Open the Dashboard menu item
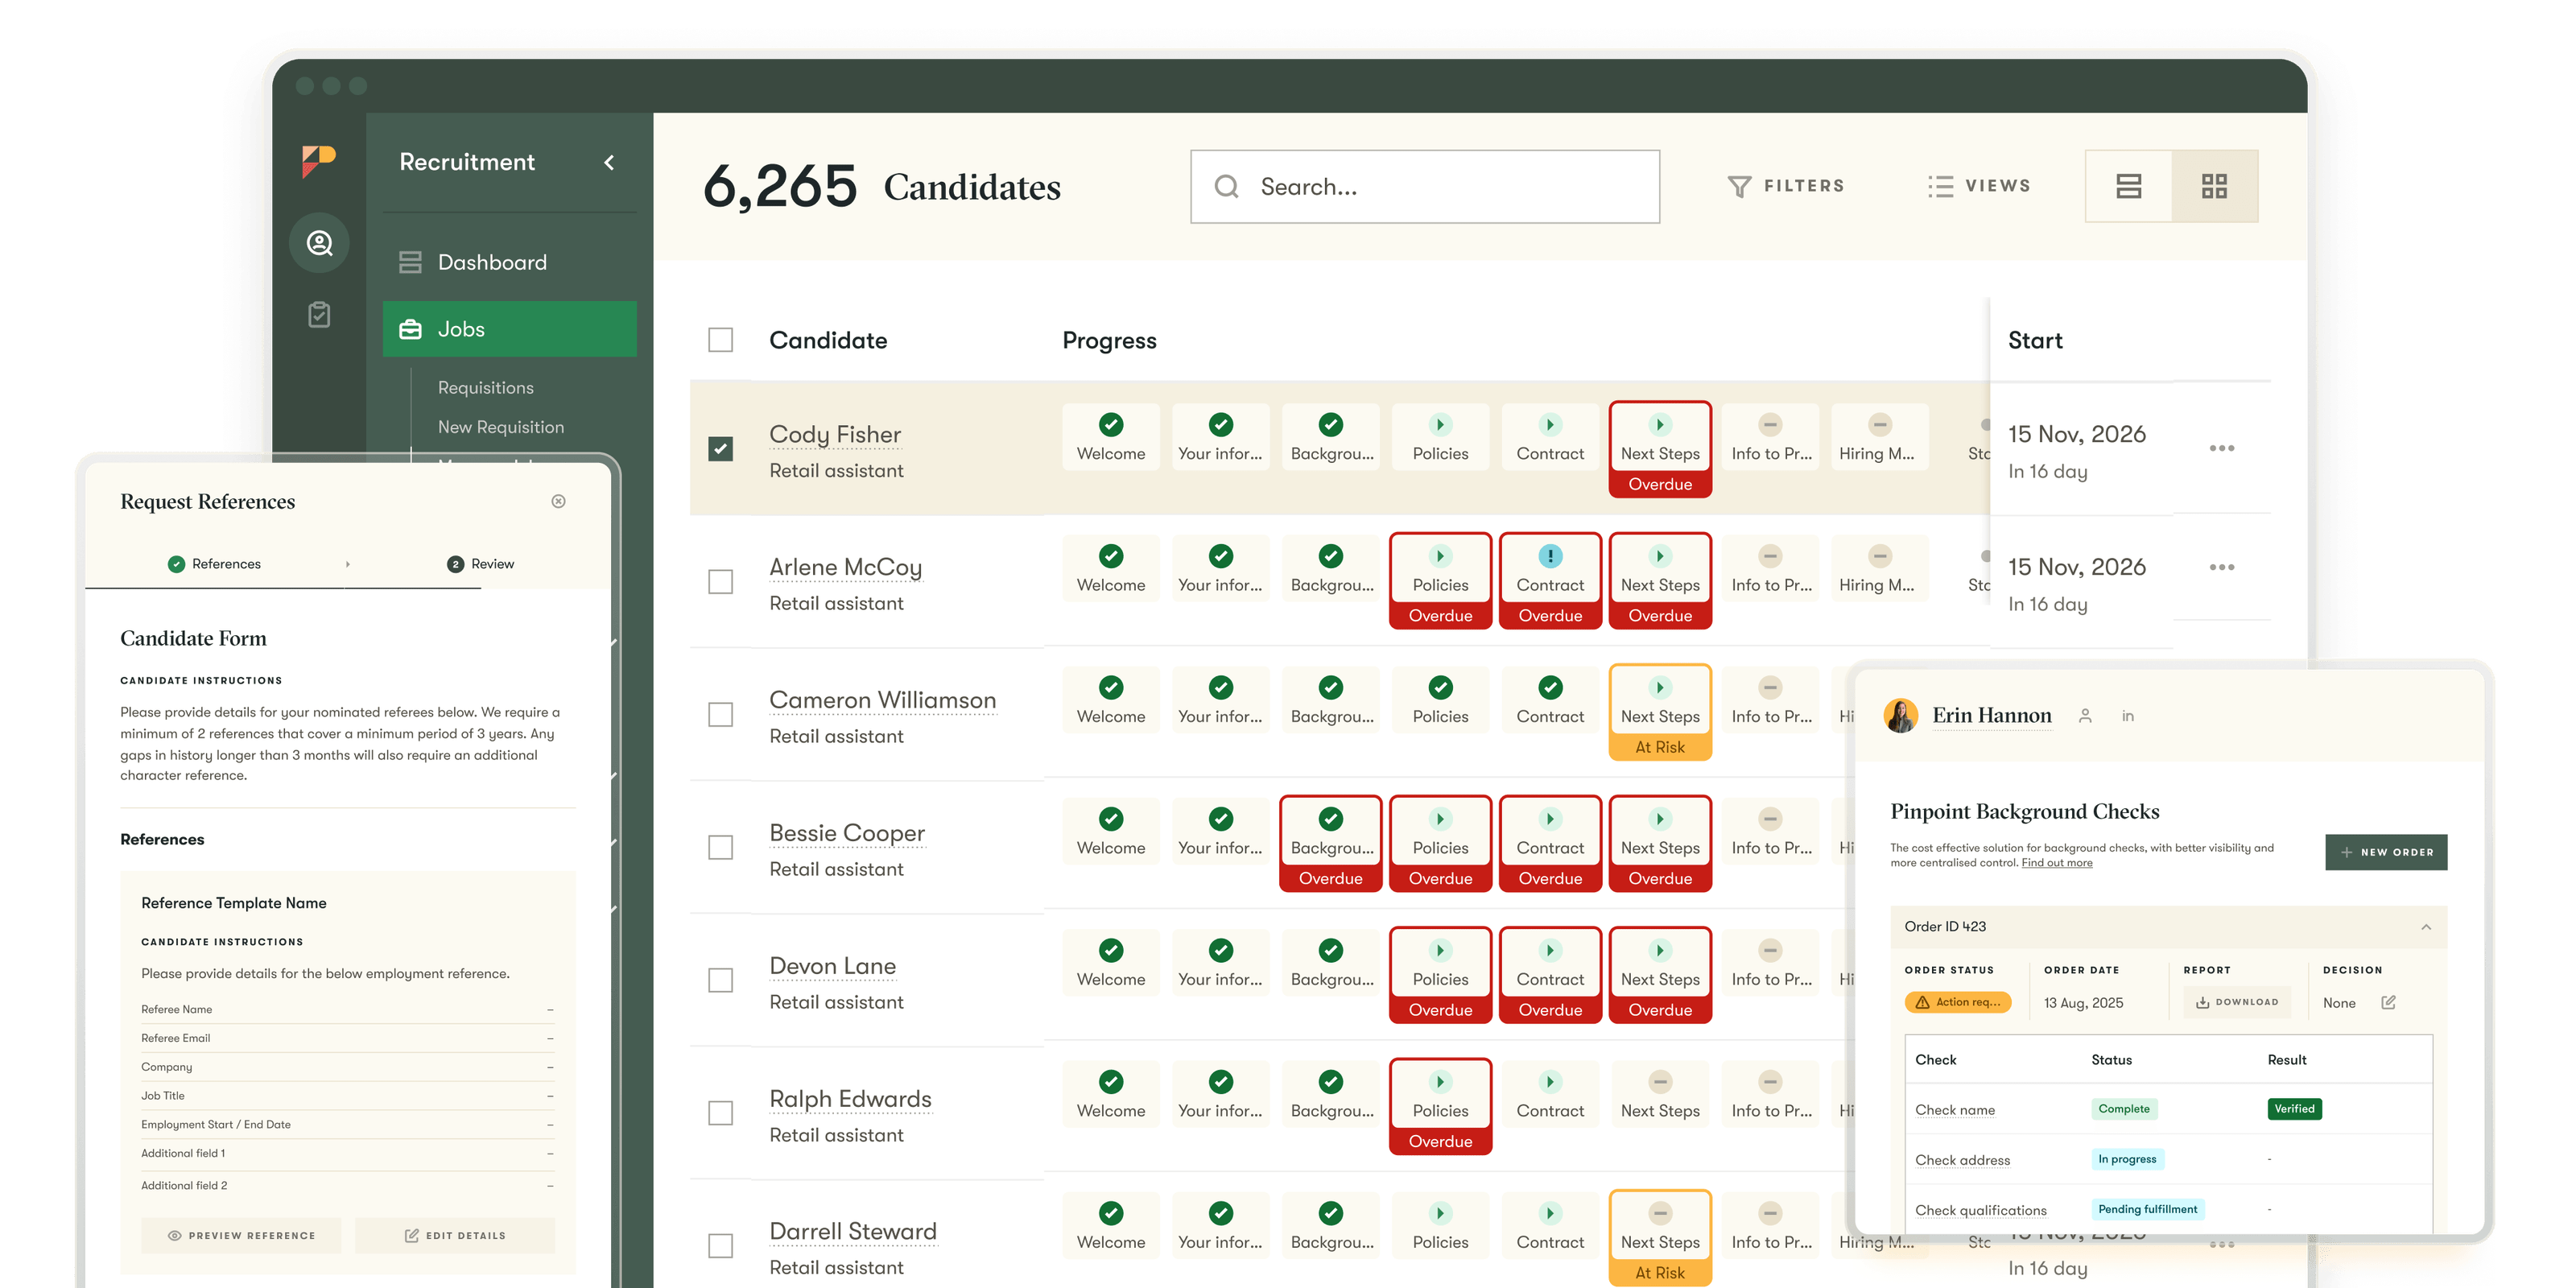2576x1288 pixels. (x=510, y=262)
